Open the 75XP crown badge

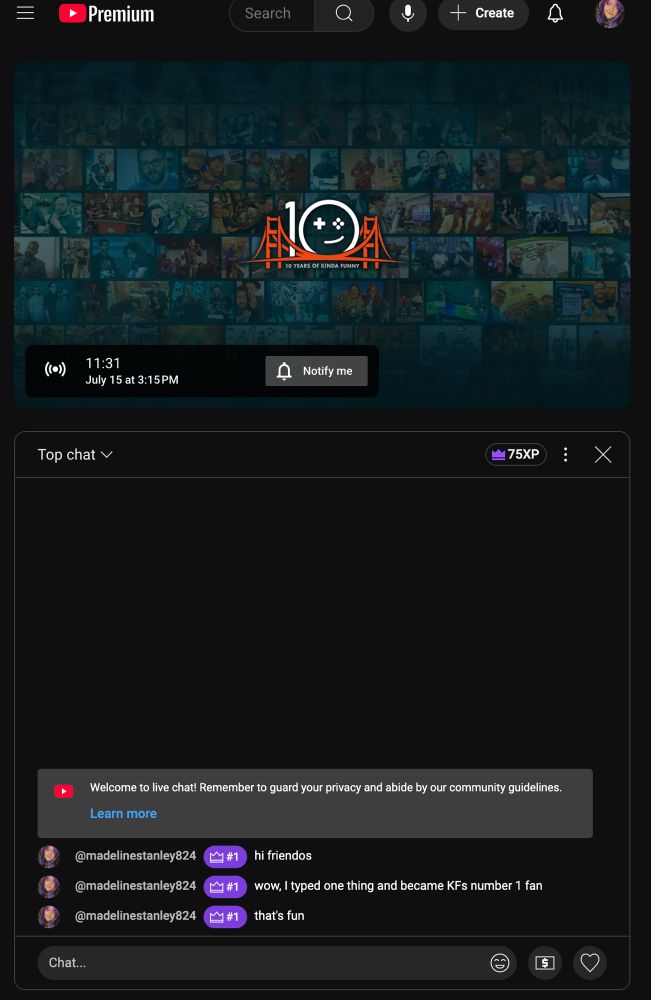click(x=516, y=454)
